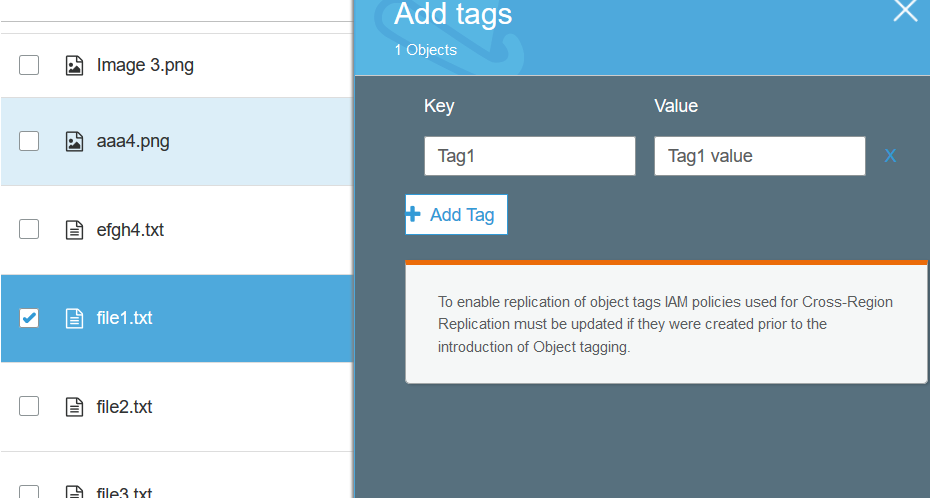This screenshot has height=498, width=930.
Task: Enable the file2.txt checkbox
Action: pyautogui.click(x=30, y=407)
